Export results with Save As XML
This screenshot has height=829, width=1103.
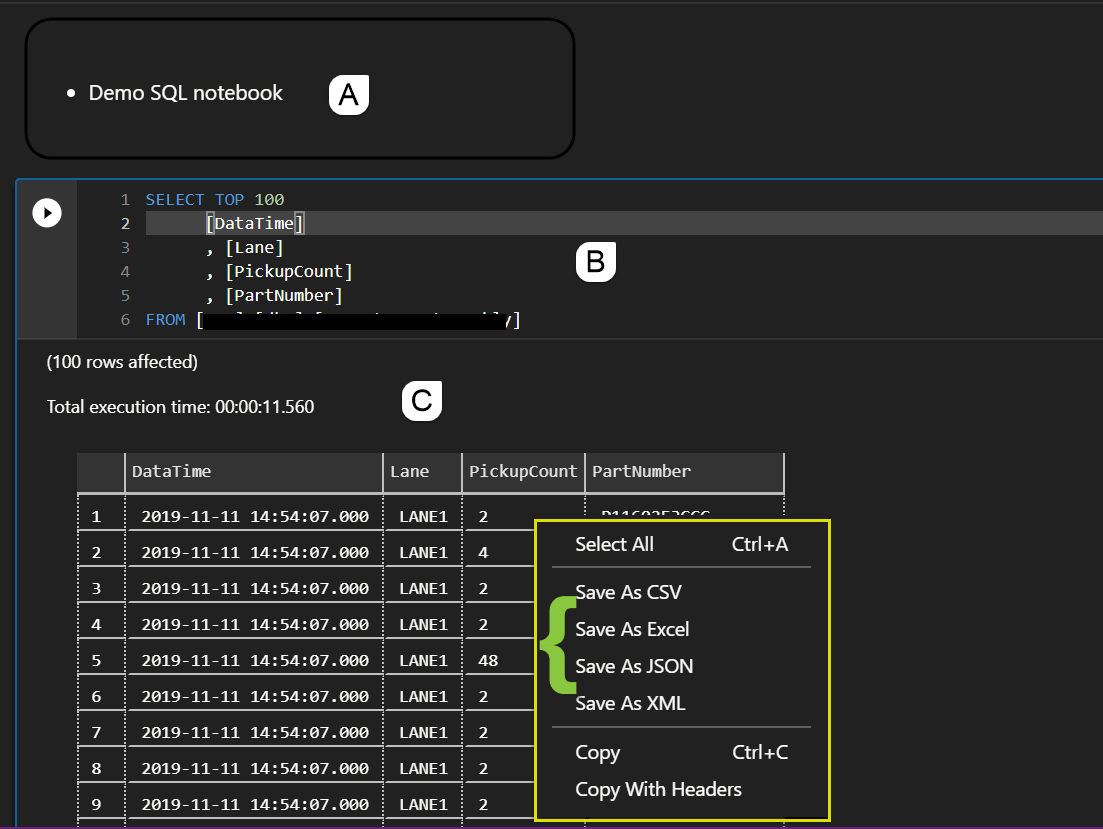[628, 703]
